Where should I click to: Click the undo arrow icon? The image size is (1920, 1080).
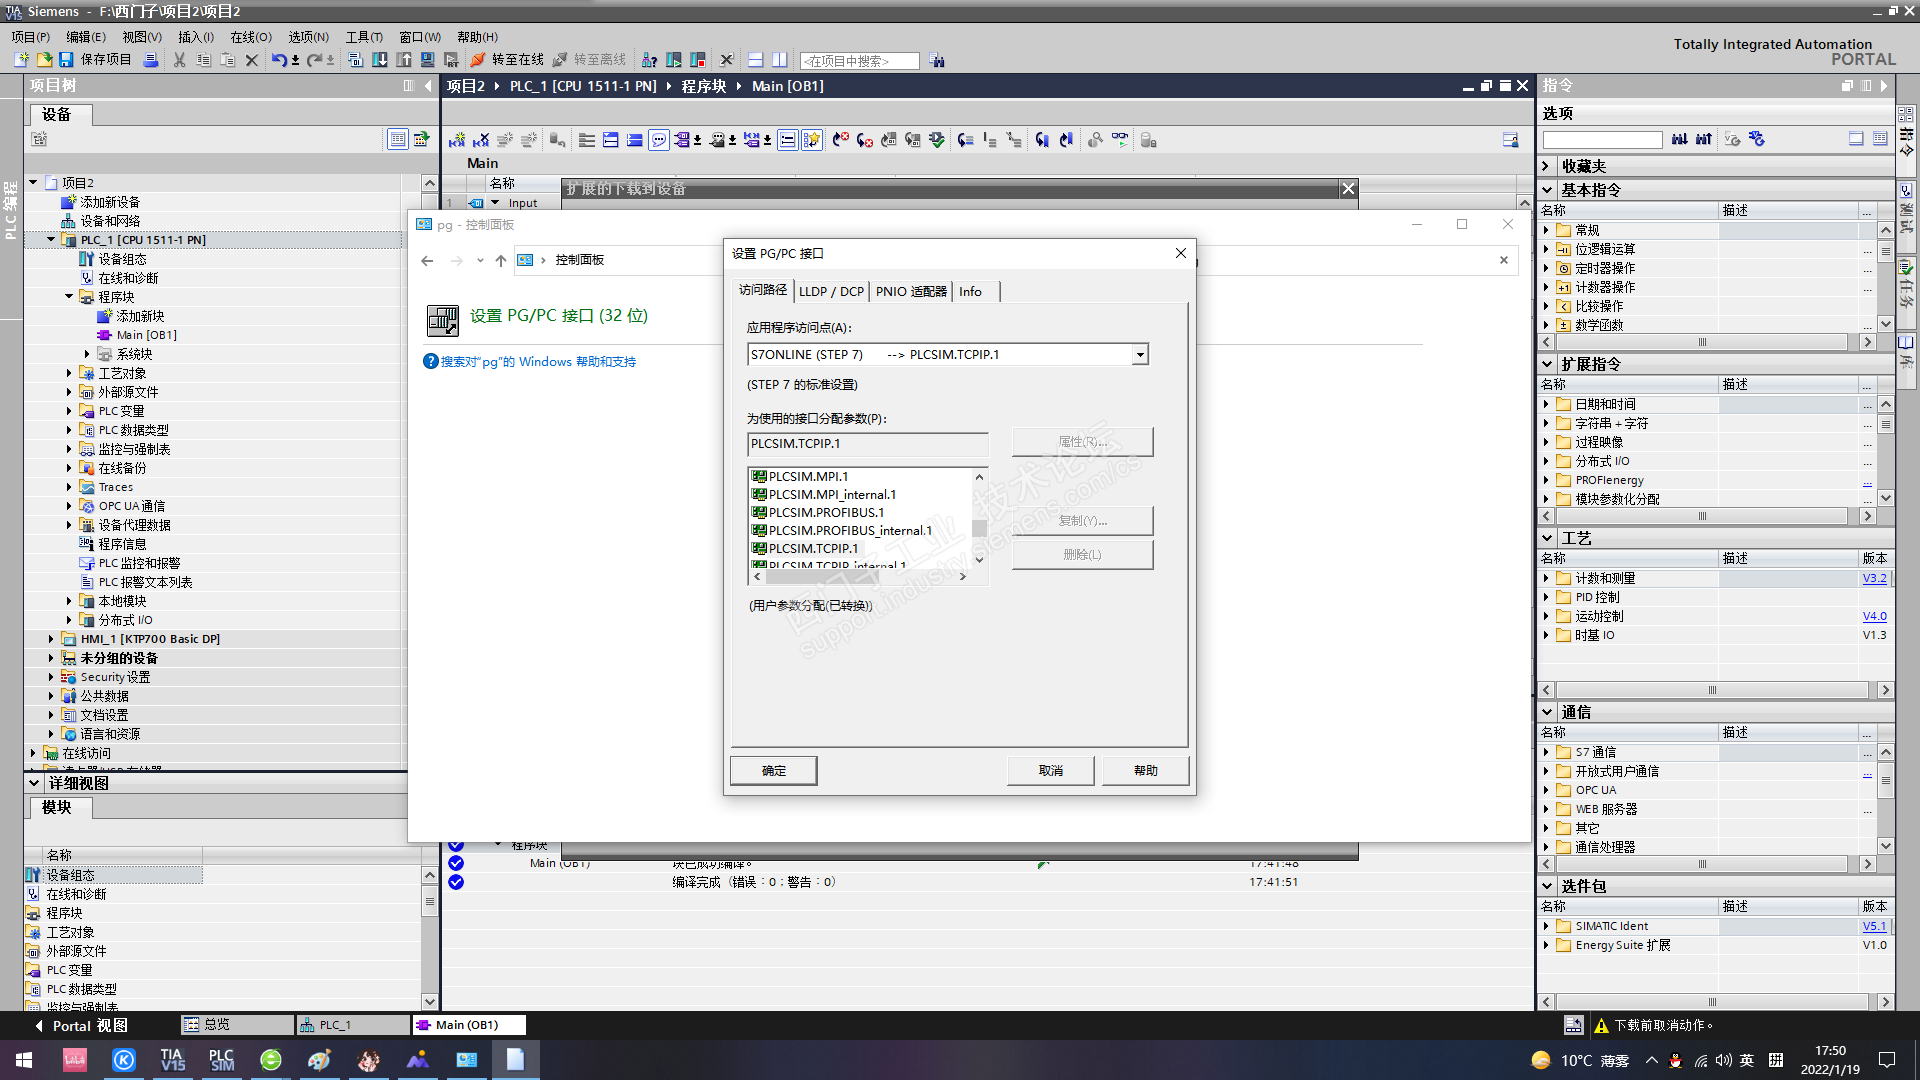tap(279, 60)
